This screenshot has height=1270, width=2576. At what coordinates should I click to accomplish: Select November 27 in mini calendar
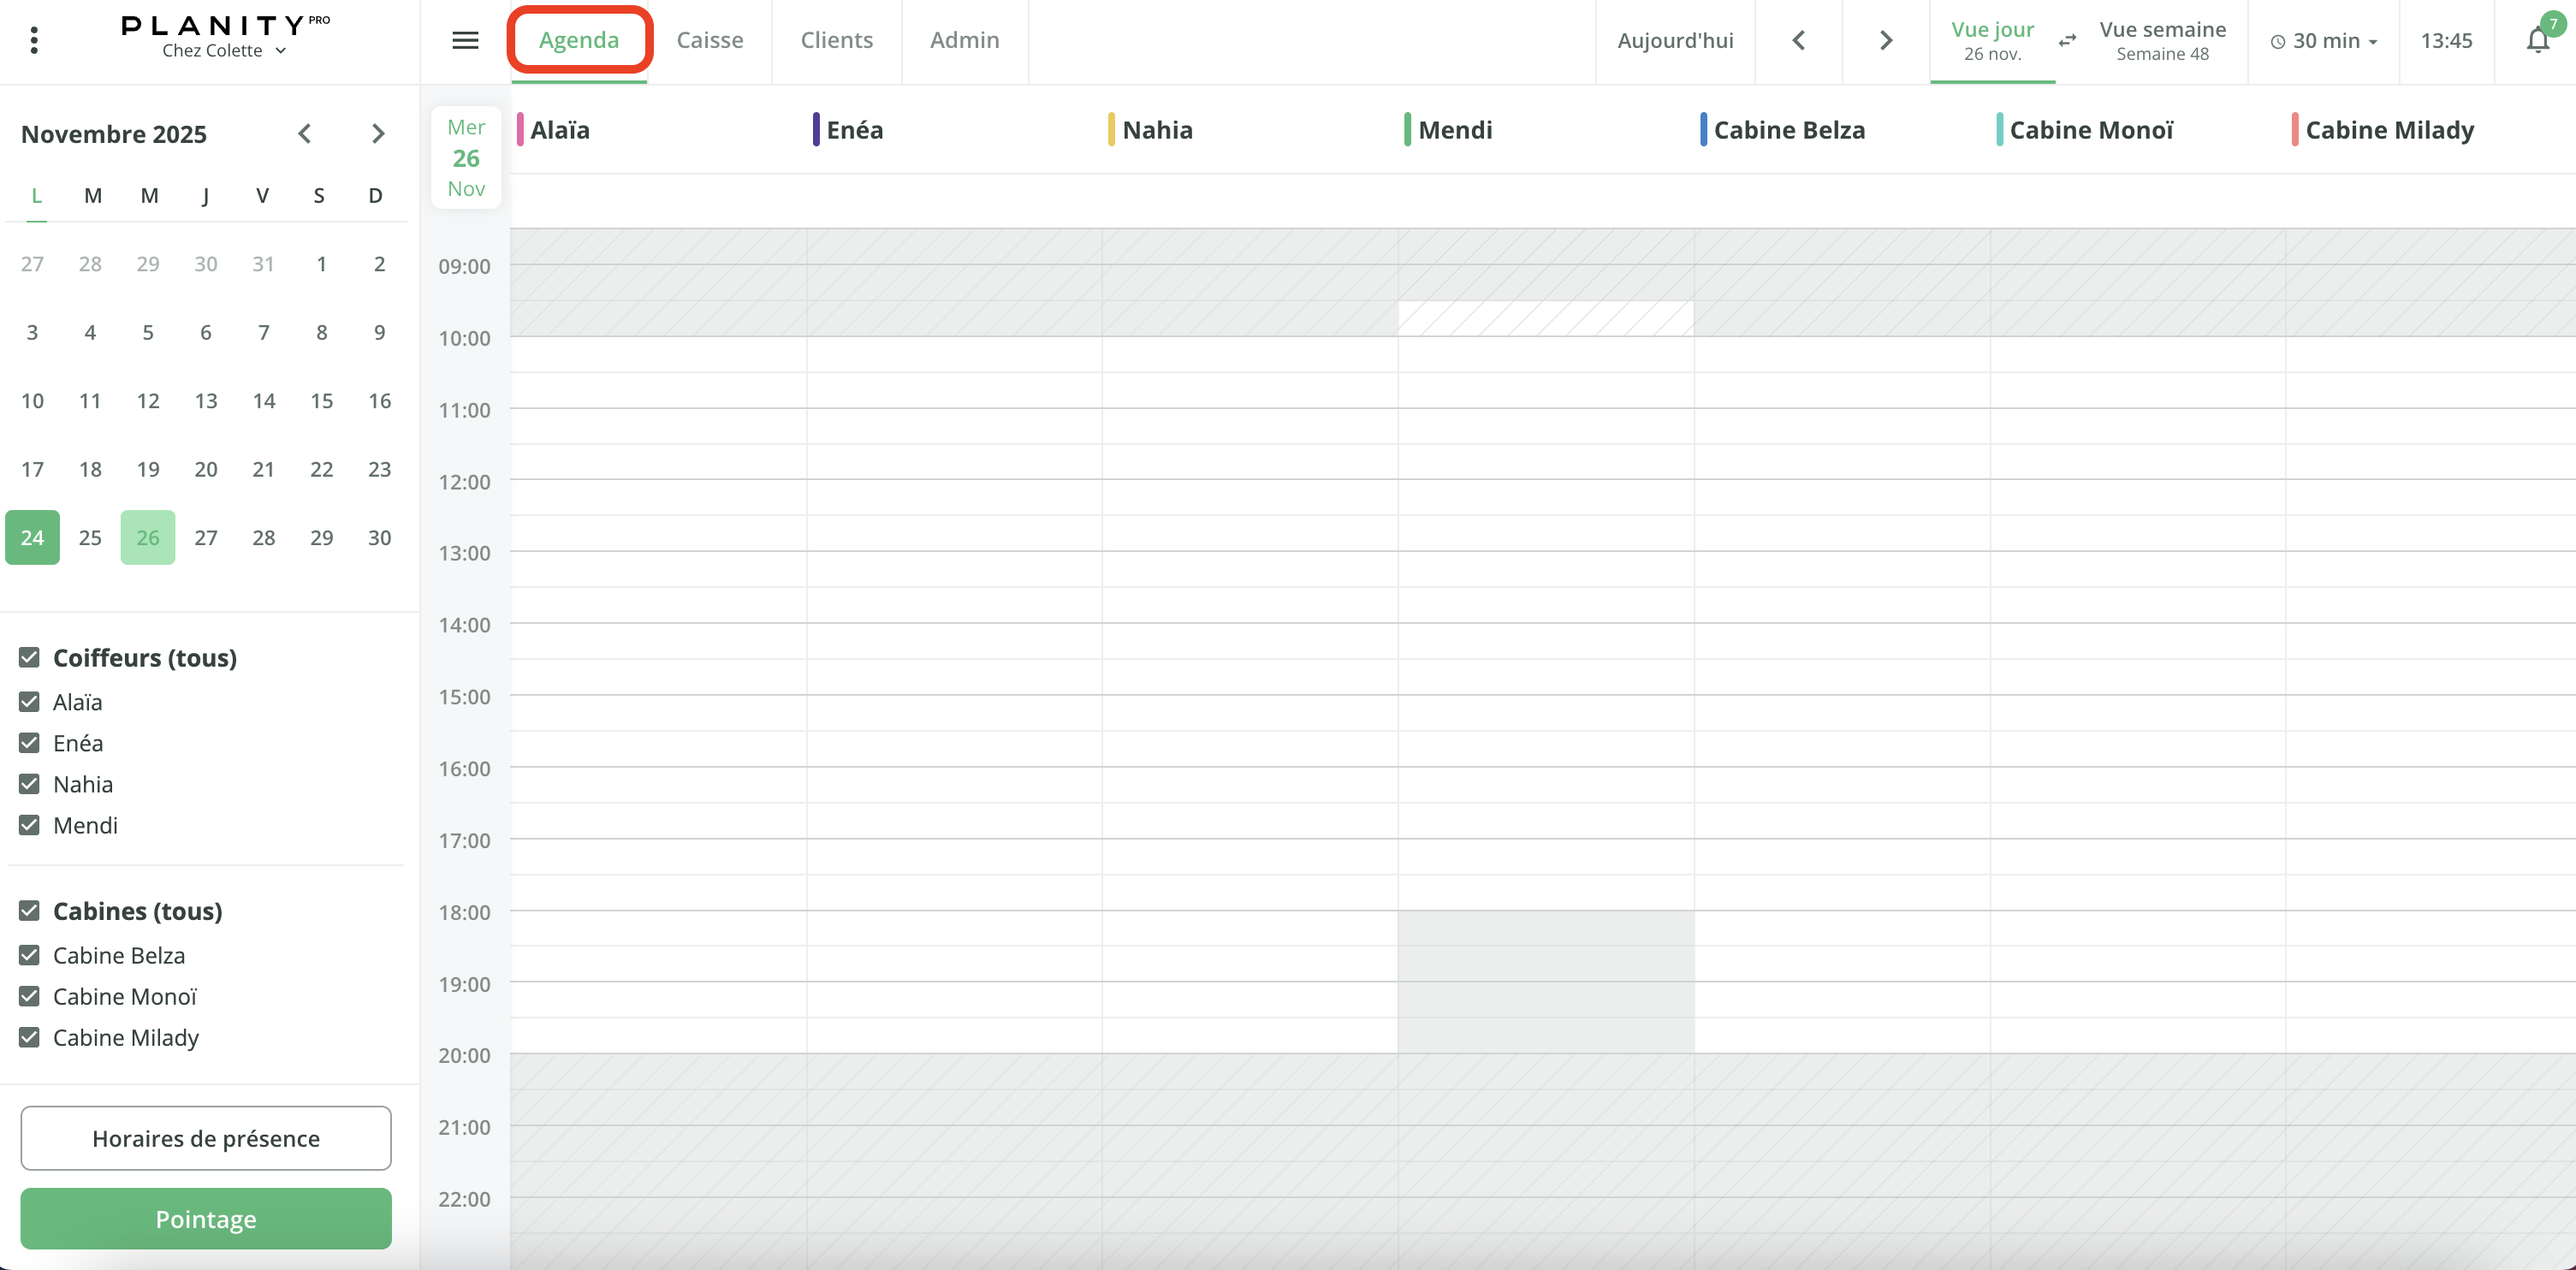coord(206,538)
